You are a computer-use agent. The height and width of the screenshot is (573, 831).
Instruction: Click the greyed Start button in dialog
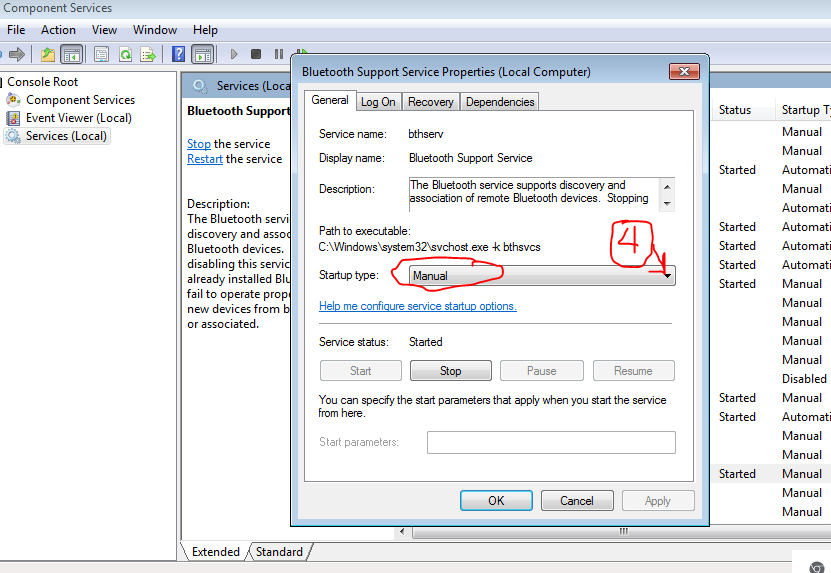click(360, 371)
